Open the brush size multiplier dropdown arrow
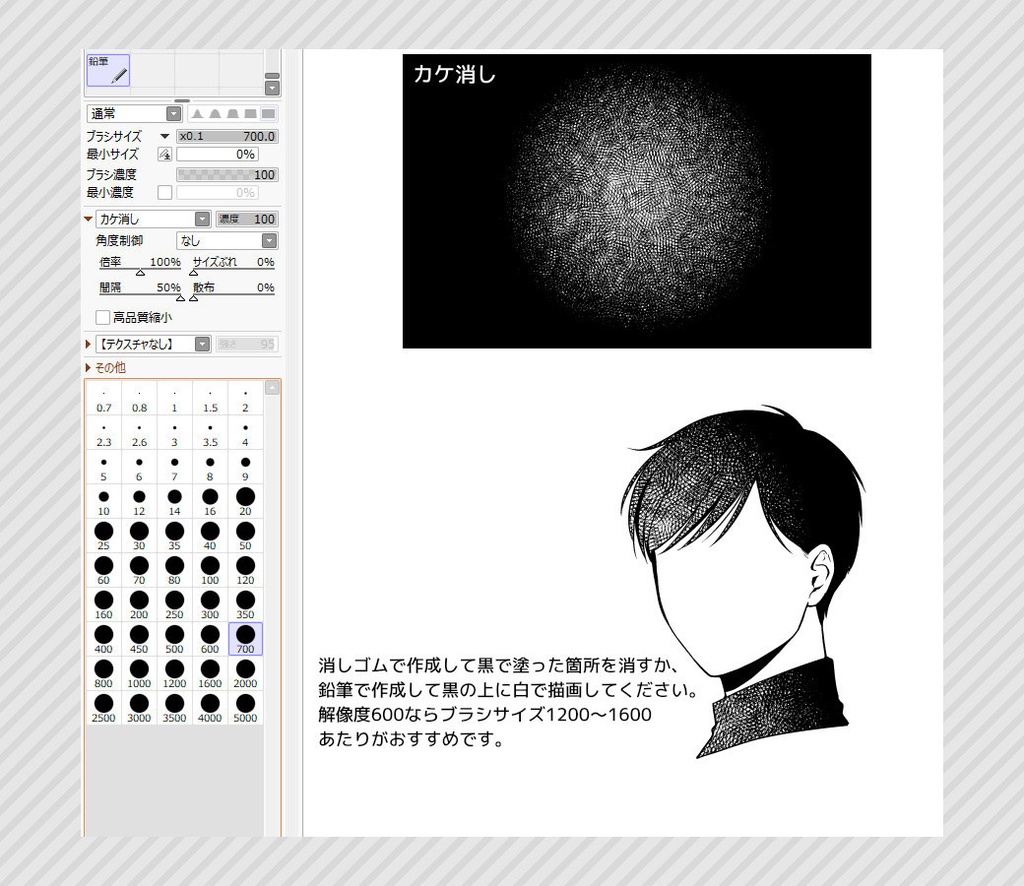The height and width of the screenshot is (886, 1024). 165,136
